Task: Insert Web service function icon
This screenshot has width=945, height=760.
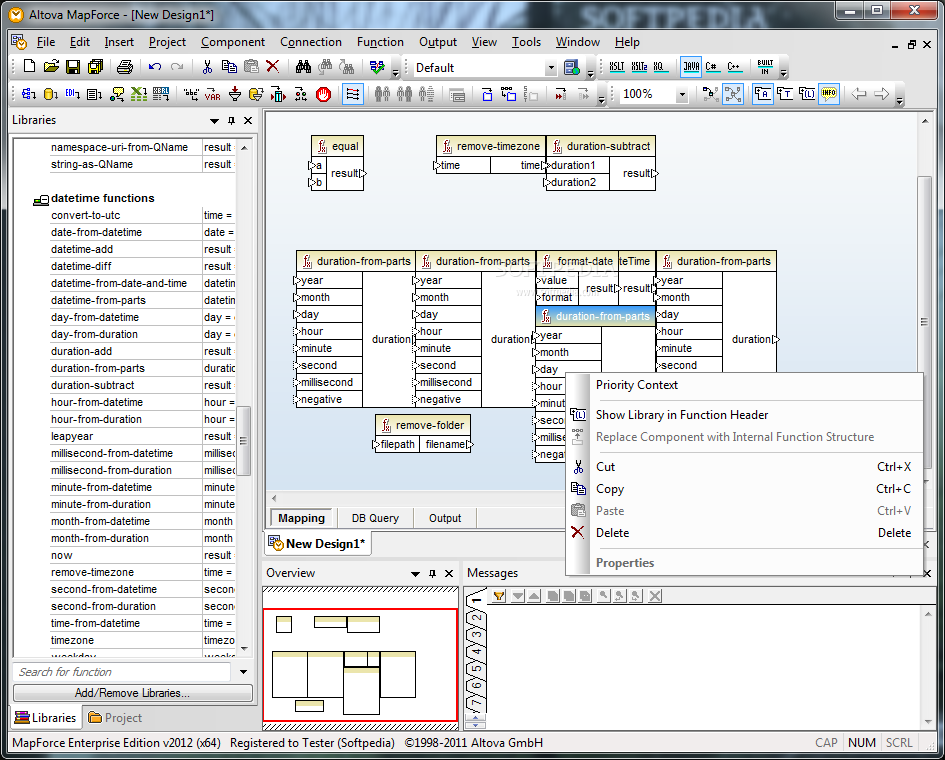Action: pos(117,94)
